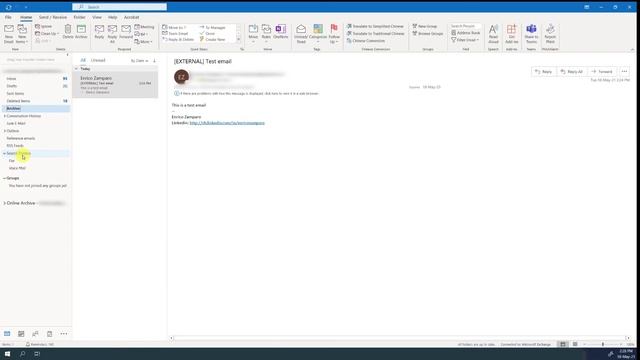The height and width of the screenshot is (360, 640).
Task: Switch to the View ribbon tab
Action: coord(97,17)
